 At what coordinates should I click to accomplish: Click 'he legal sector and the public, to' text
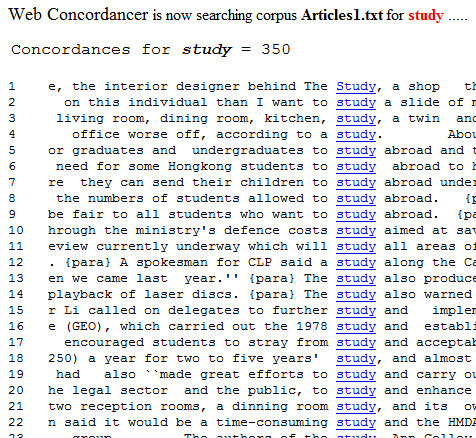(x=188, y=390)
